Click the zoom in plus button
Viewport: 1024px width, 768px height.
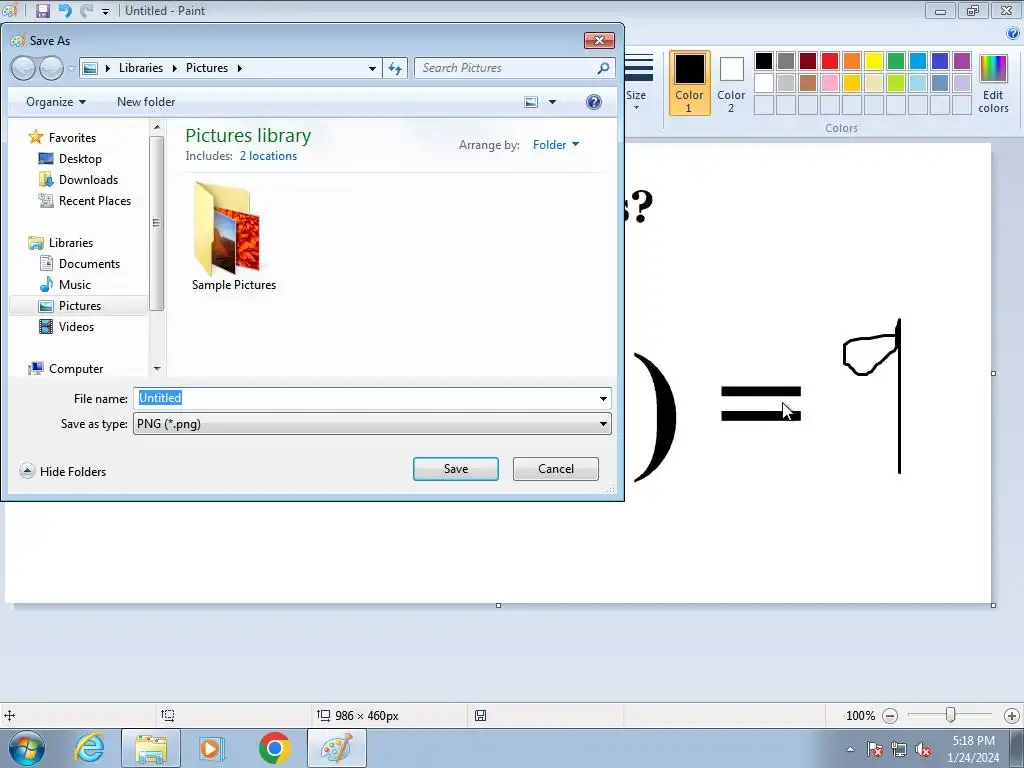(1012, 716)
